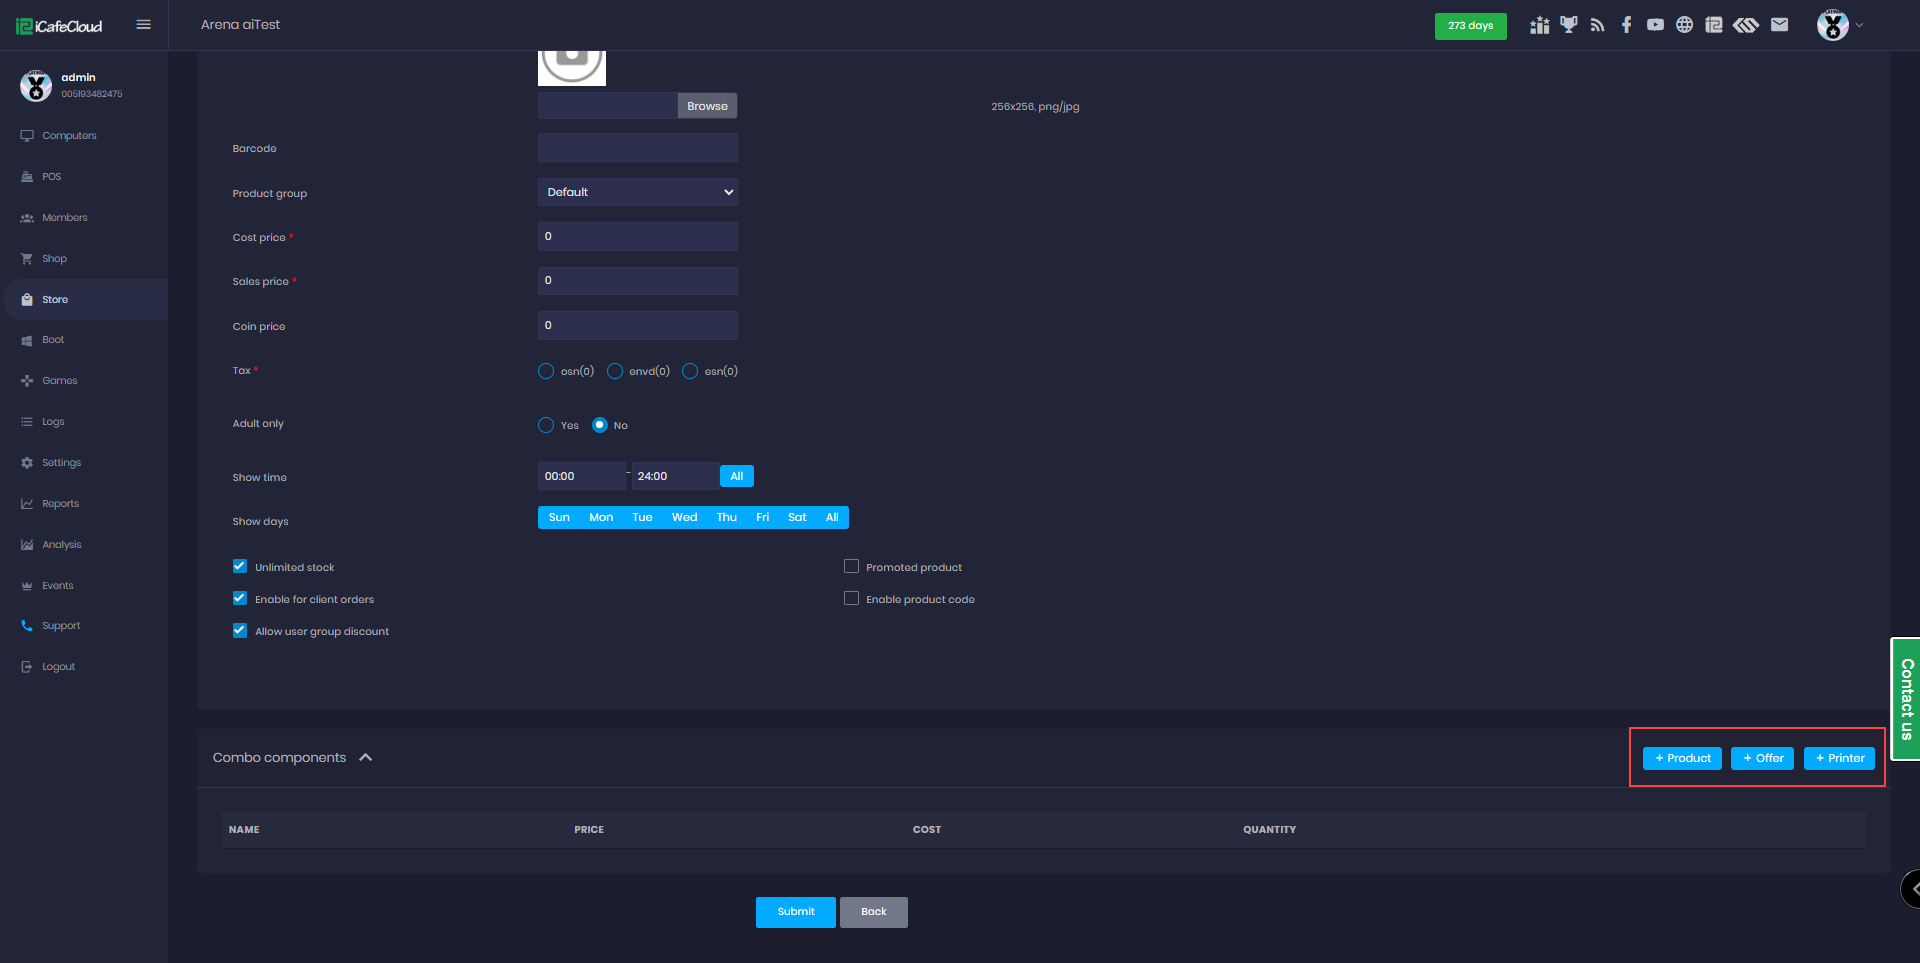Expand the admin profile menu arrow
Screen dimensions: 1920x963
(1859, 25)
